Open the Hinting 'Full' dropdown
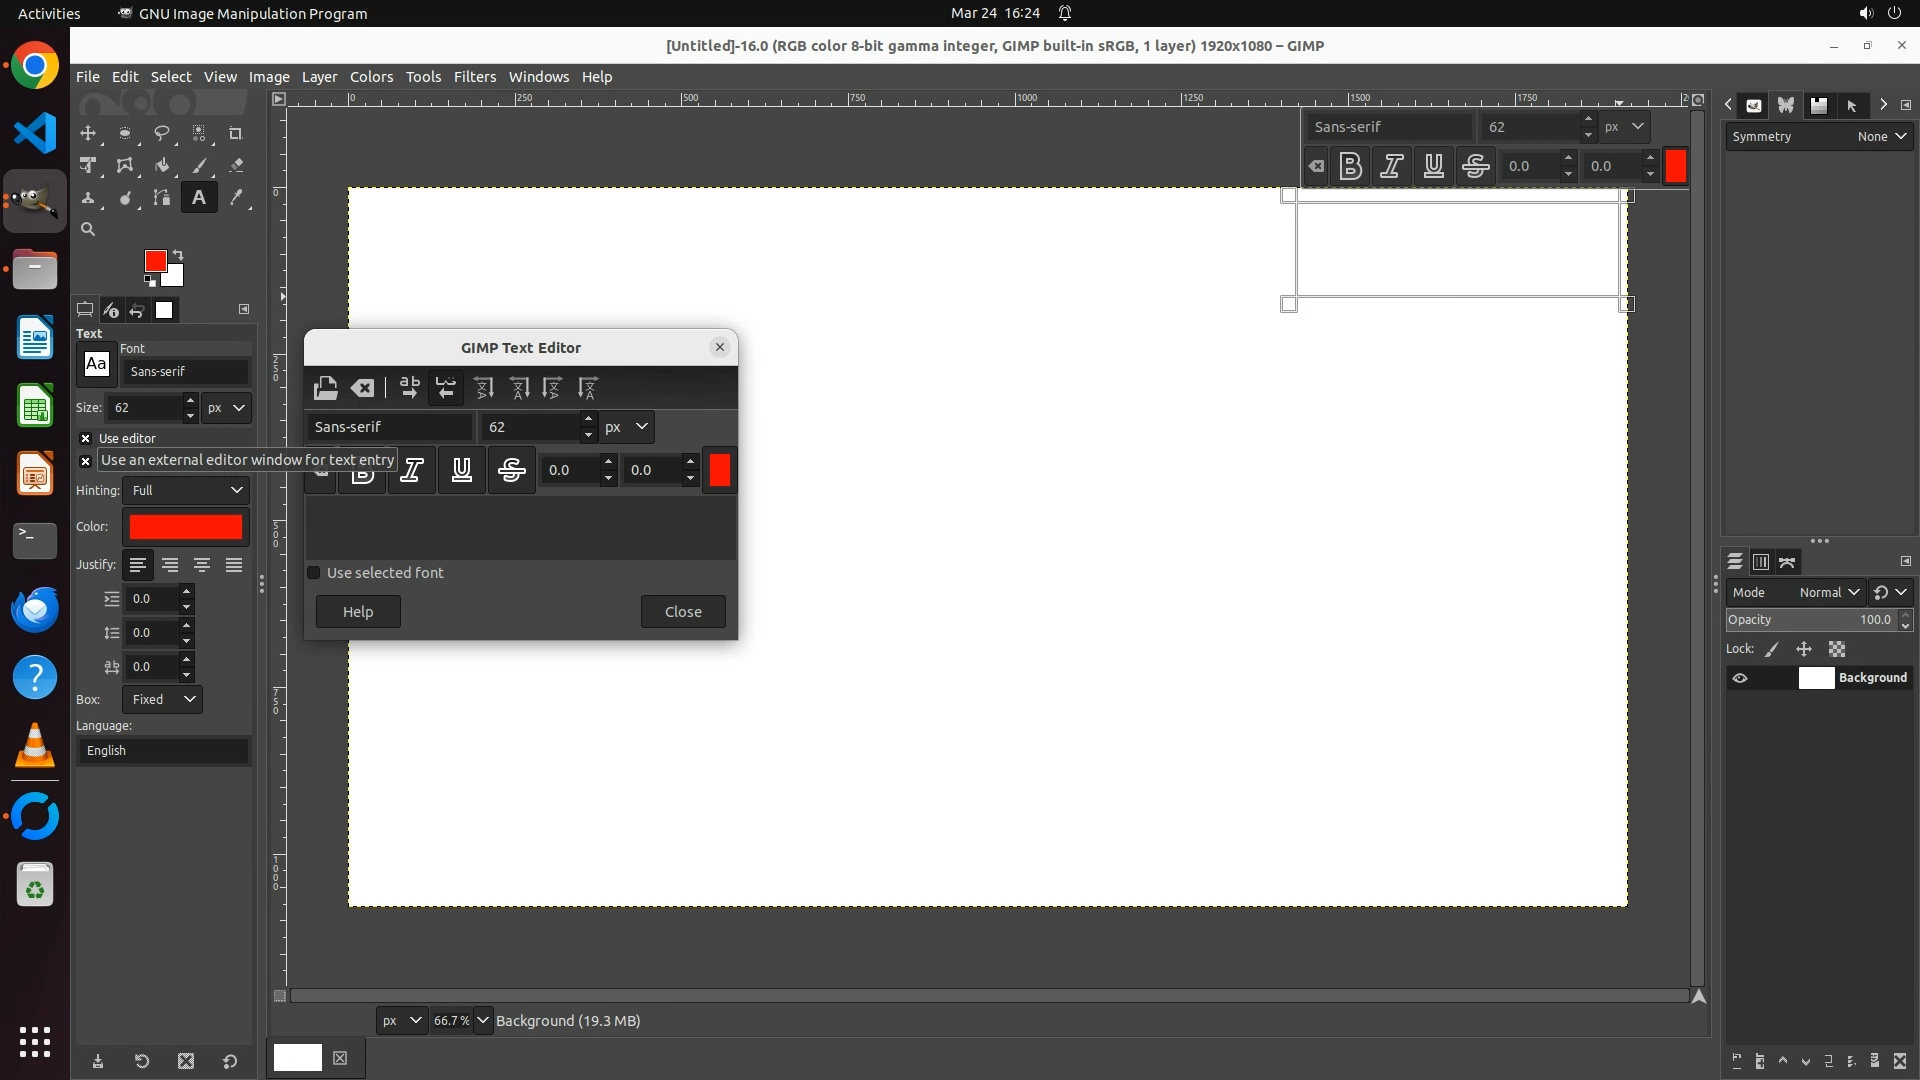This screenshot has height=1080, width=1920. [186, 491]
